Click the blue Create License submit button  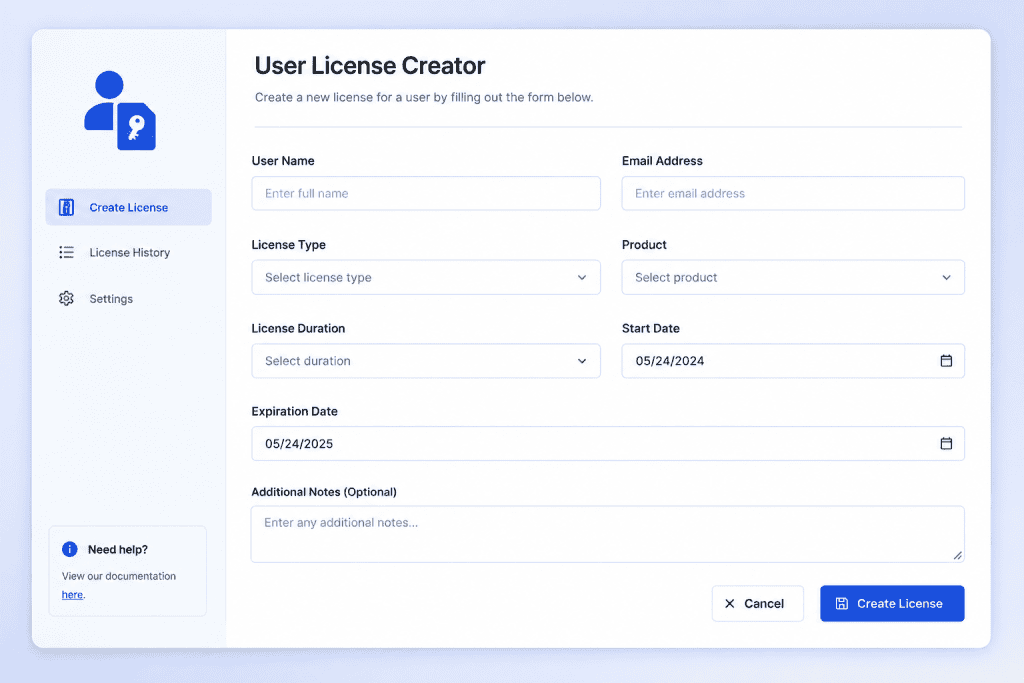(892, 603)
